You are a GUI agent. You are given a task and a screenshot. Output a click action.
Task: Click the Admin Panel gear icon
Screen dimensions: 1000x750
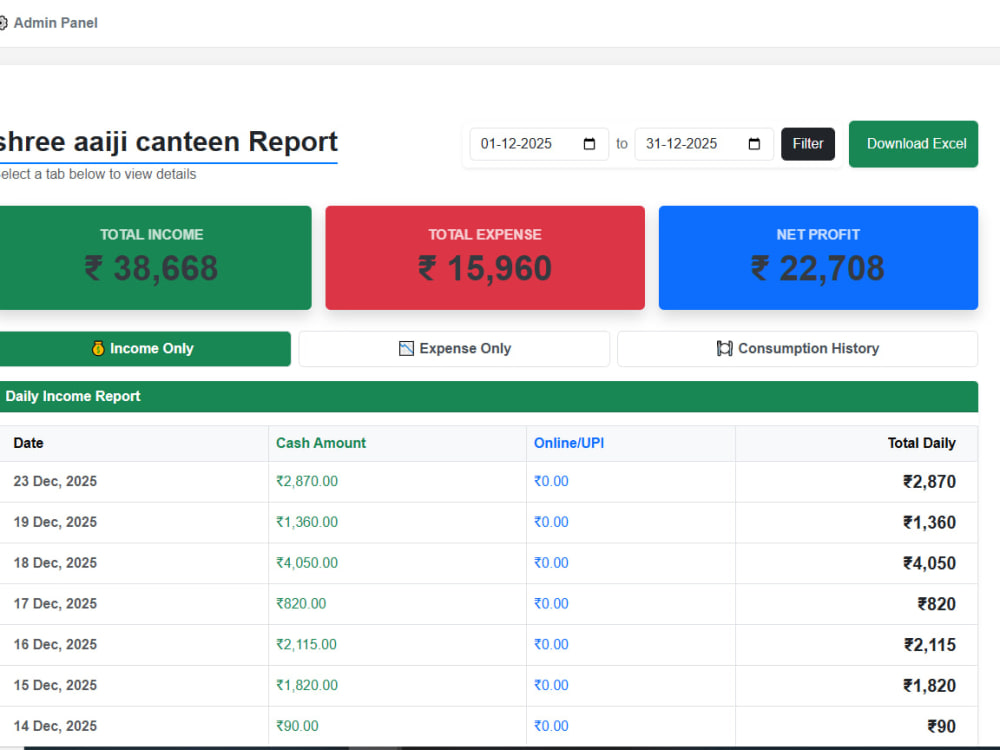(3, 23)
